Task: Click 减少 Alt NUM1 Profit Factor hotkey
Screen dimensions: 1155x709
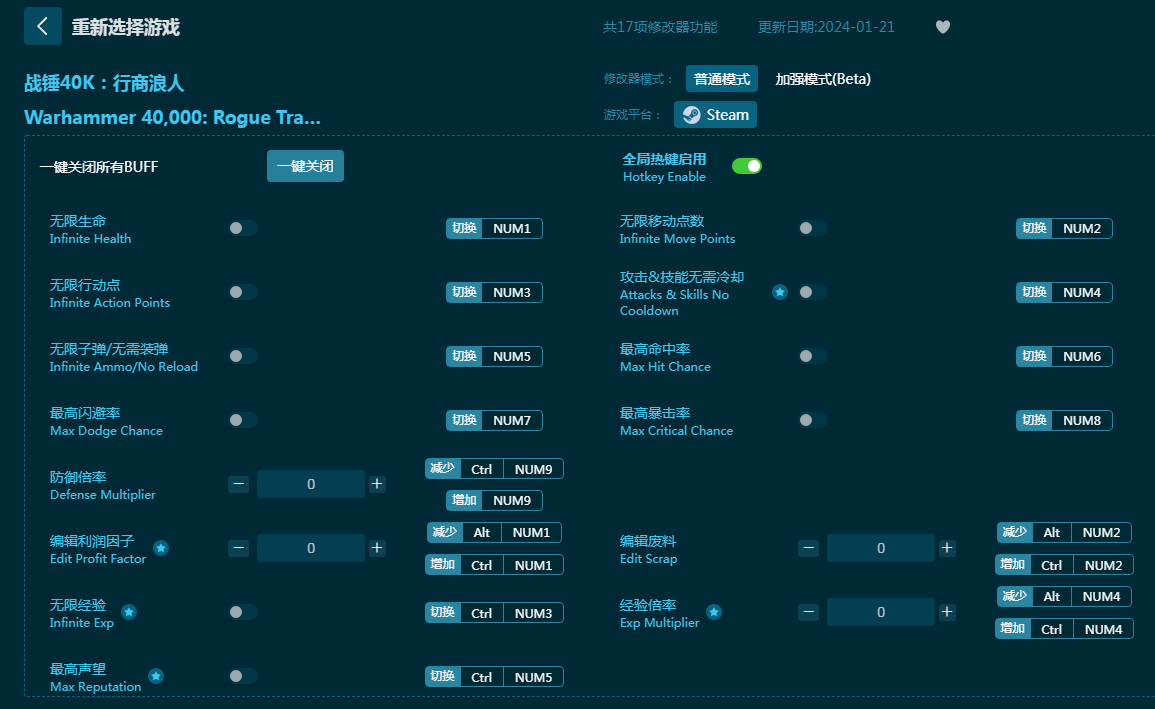Action: [494, 532]
